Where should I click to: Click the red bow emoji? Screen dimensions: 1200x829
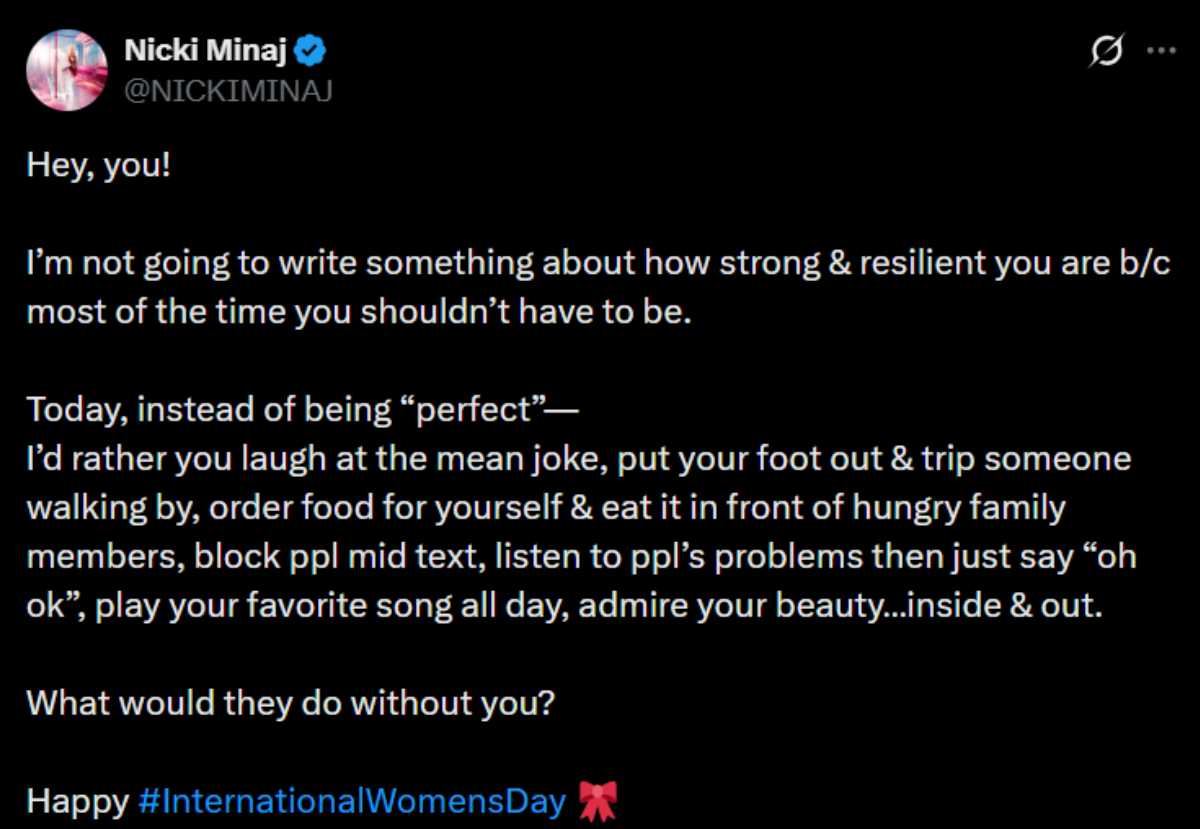pyautogui.click(x=598, y=801)
